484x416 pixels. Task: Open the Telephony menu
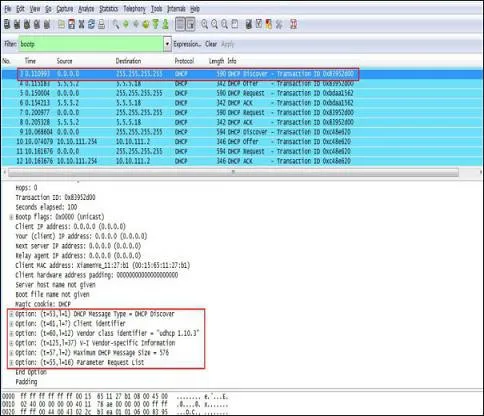click(135, 9)
